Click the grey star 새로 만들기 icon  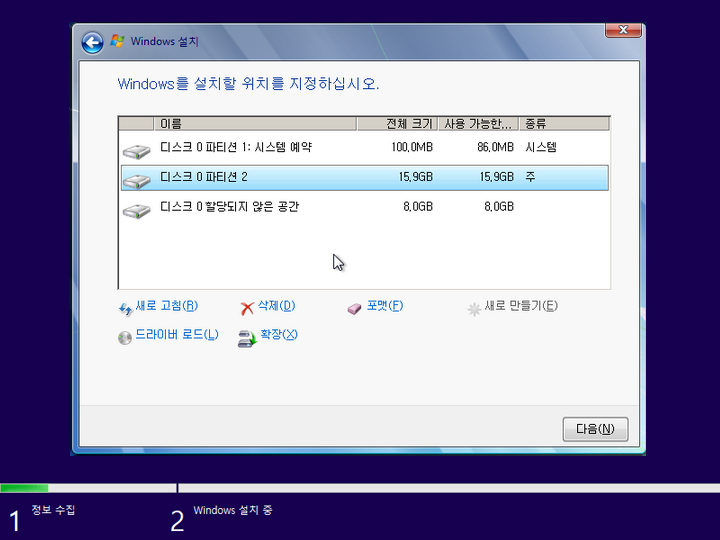pyautogui.click(x=474, y=309)
